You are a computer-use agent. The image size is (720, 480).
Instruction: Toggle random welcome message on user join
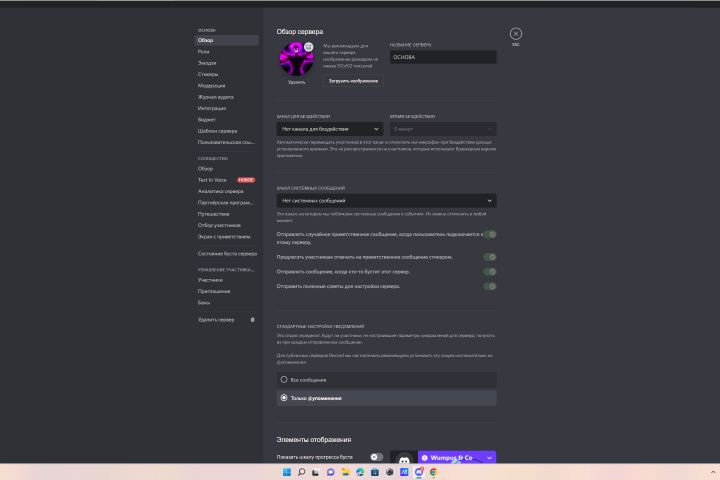tap(490, 234)
